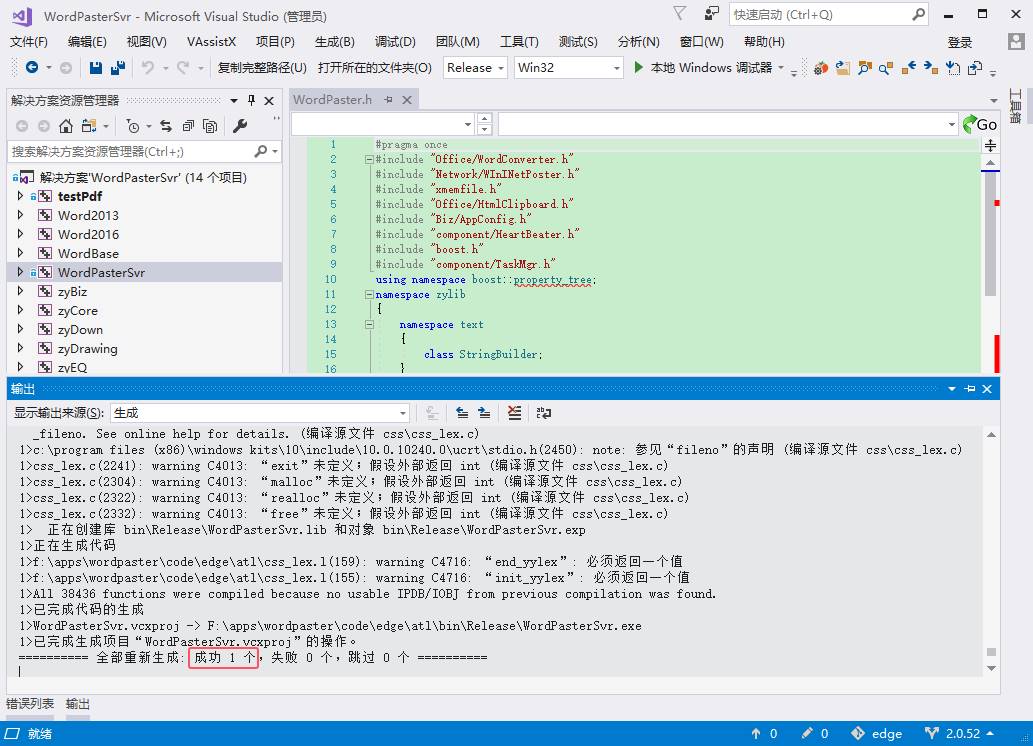Screen dimensions: 1033x746
Task: Toggle auto-hide pin of Solution Explorer panel
Action: pos(252,100)
